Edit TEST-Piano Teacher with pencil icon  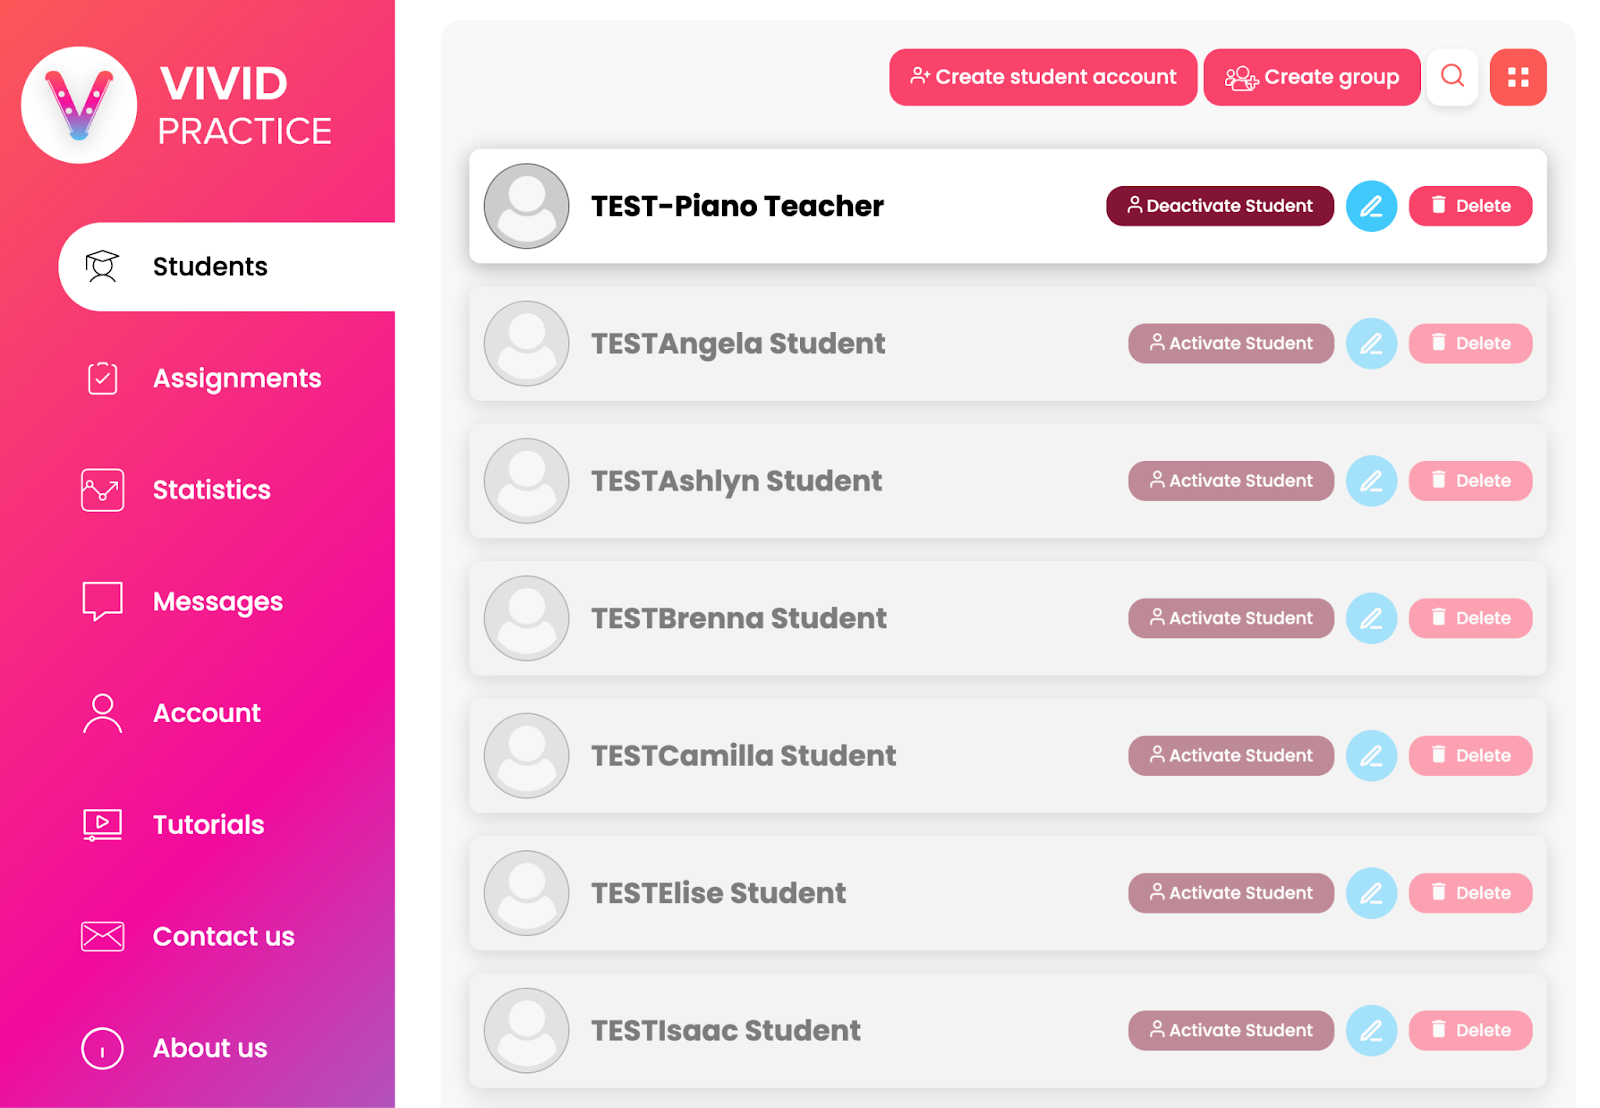[1371, 206]
